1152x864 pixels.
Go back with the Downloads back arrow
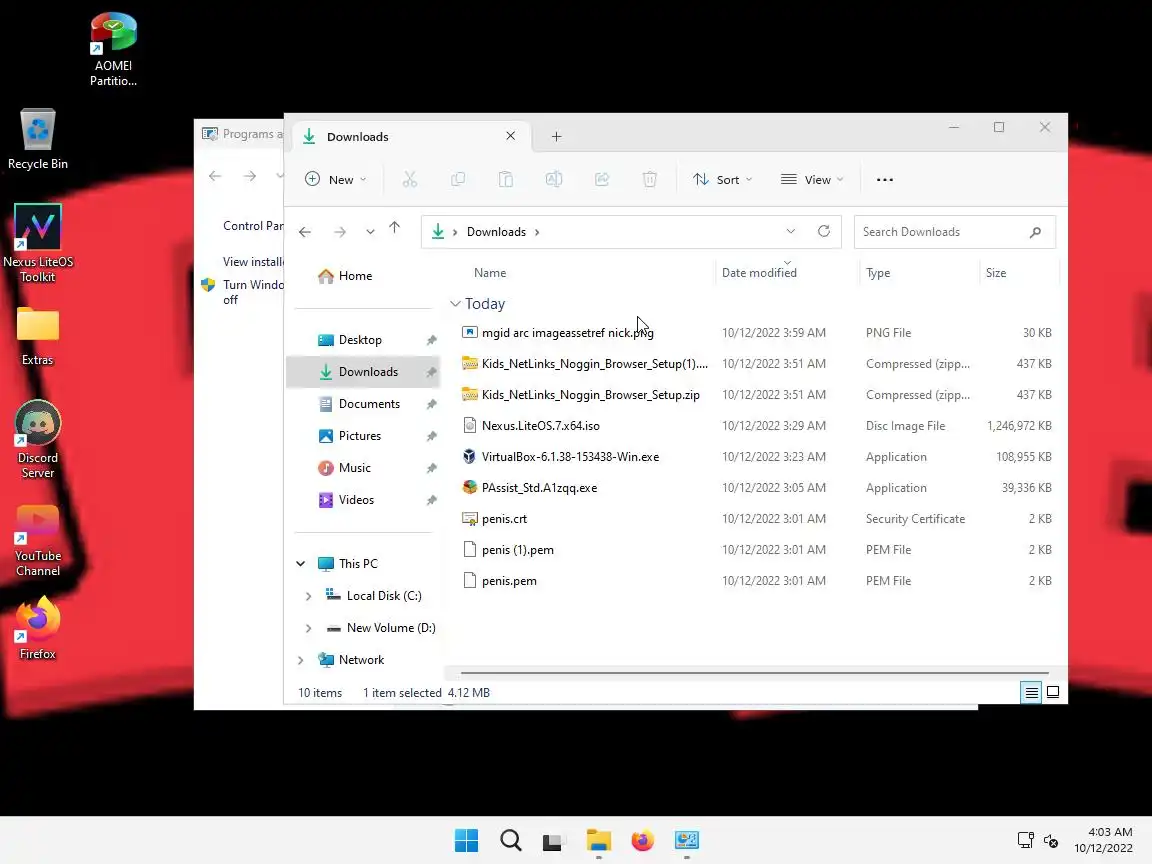[305, 232]
